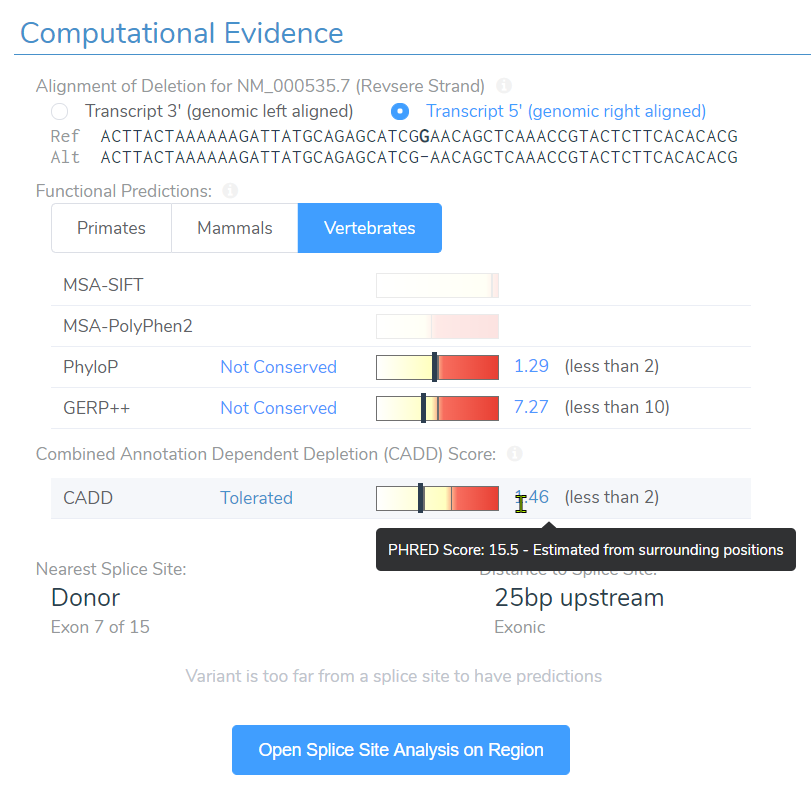Click the info icon next to CADD Score
The height and width of the screenshot is (795, 811).
coord(514,454)
